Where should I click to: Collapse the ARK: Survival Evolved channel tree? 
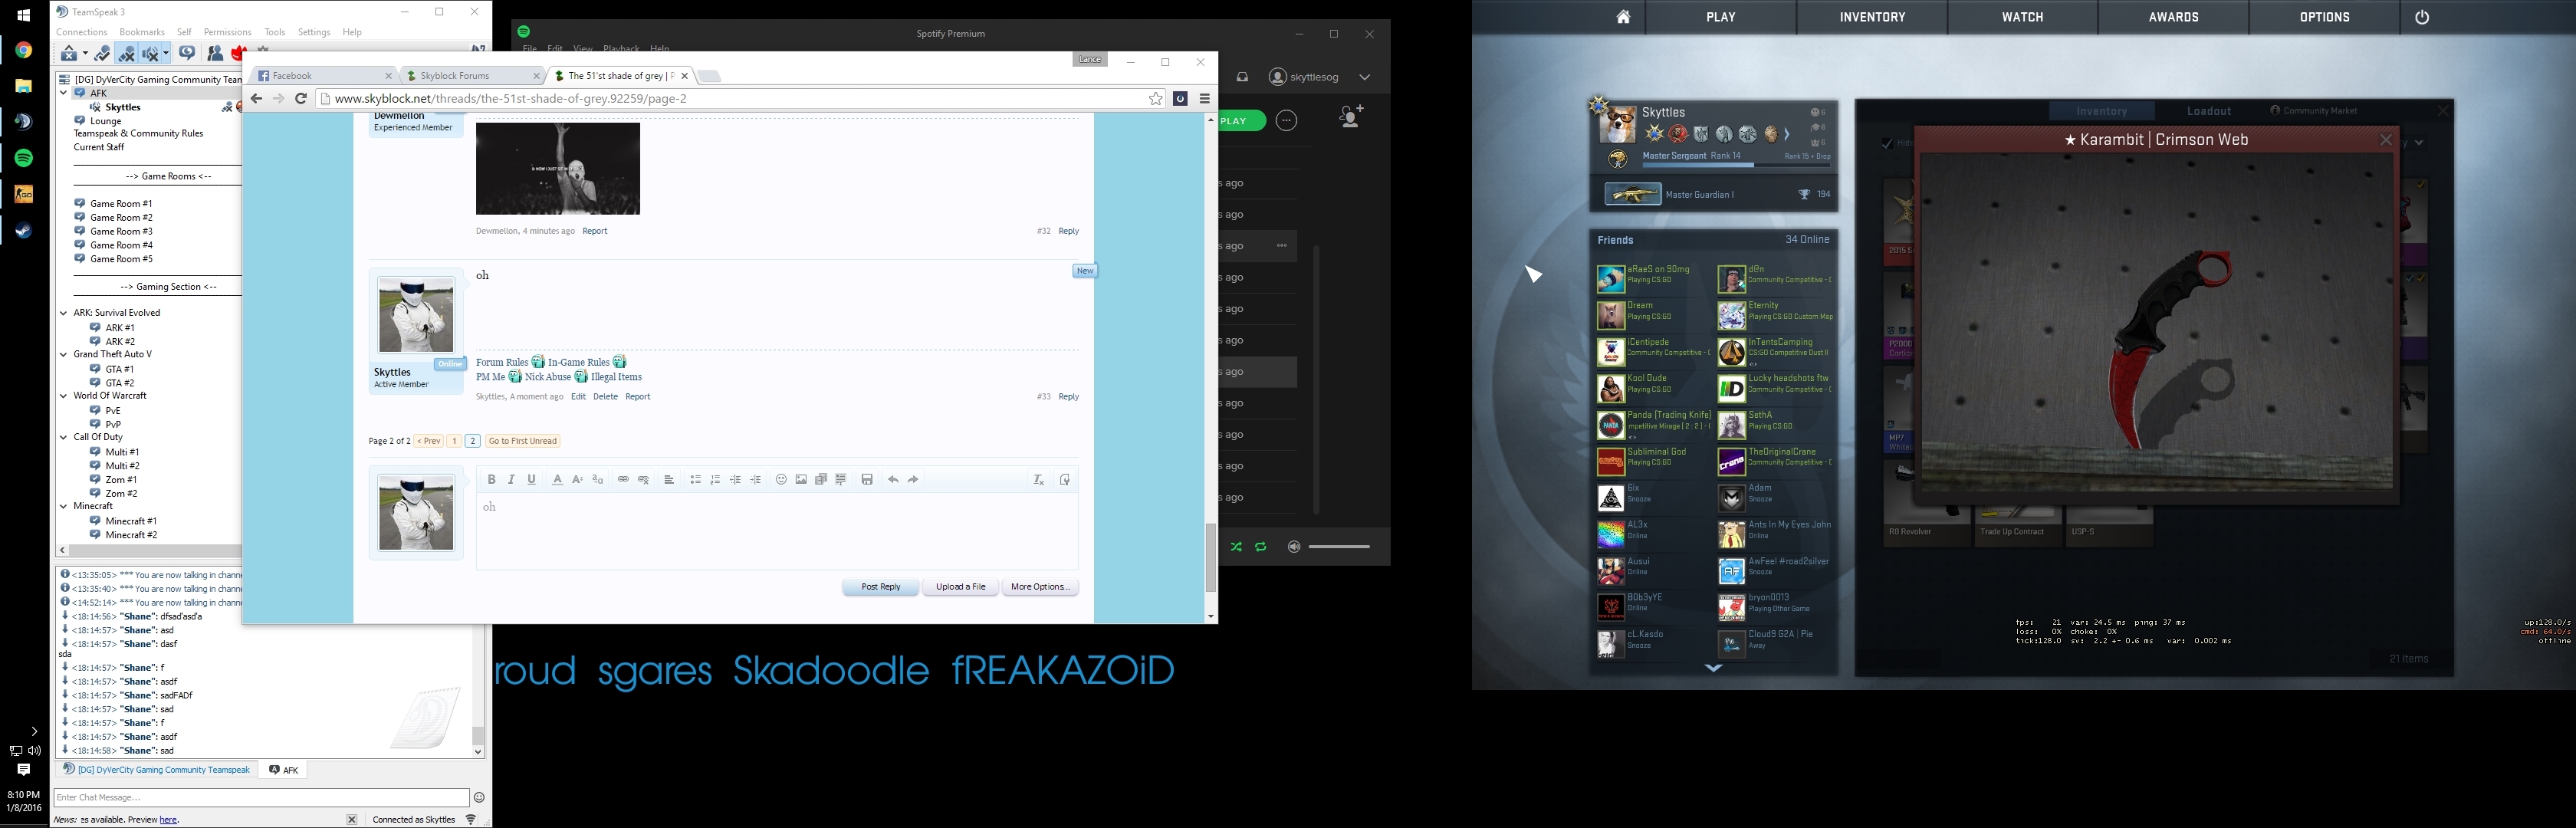tap(63, 313)
